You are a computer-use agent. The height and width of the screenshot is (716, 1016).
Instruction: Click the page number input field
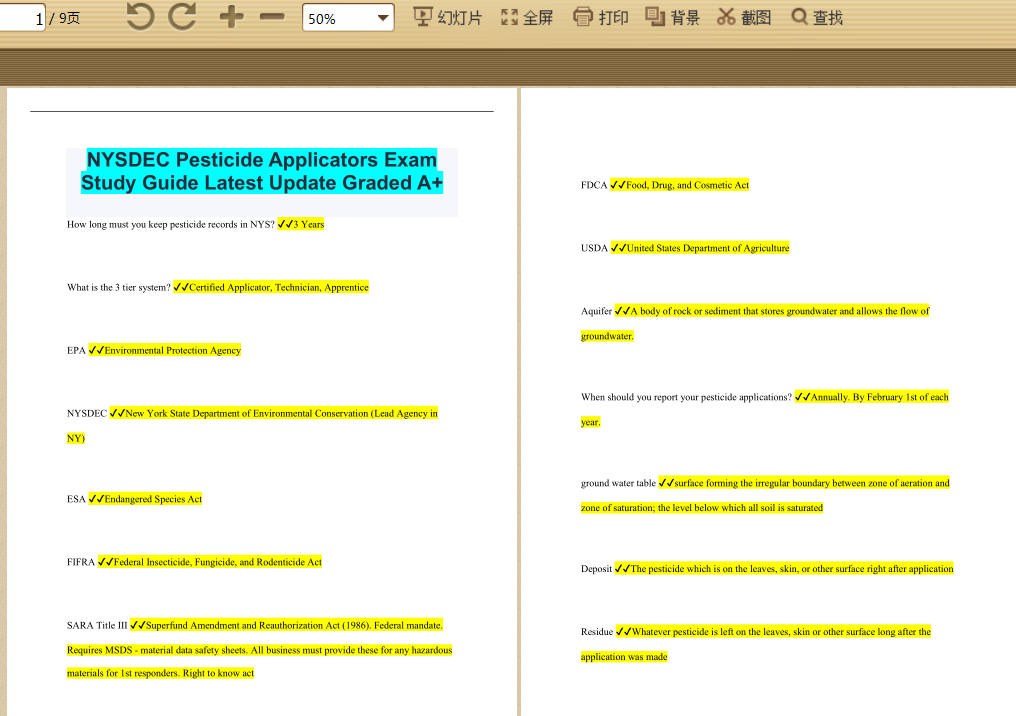click(21, 18)
